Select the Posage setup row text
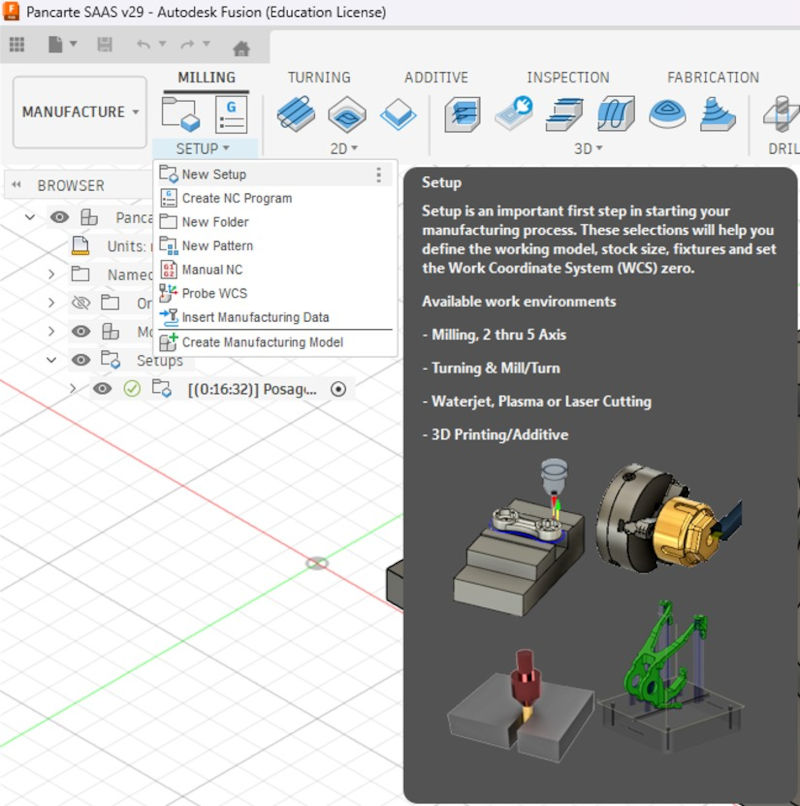Image resolution: width=800 pixels, height=806 pixels. 252,389
